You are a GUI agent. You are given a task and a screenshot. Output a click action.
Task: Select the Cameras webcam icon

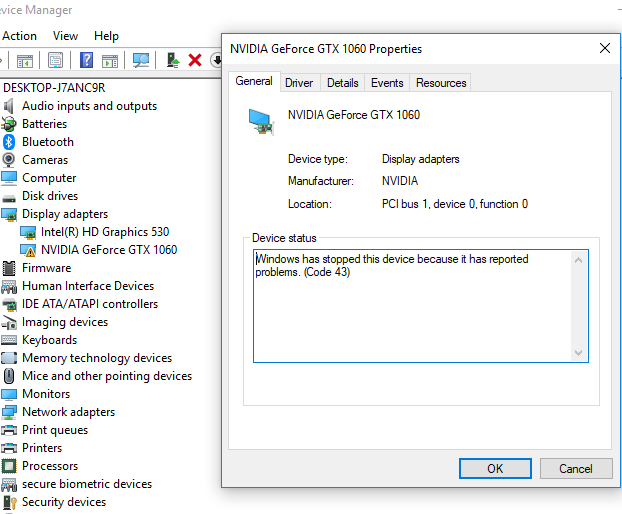click(x=9, y=160)
